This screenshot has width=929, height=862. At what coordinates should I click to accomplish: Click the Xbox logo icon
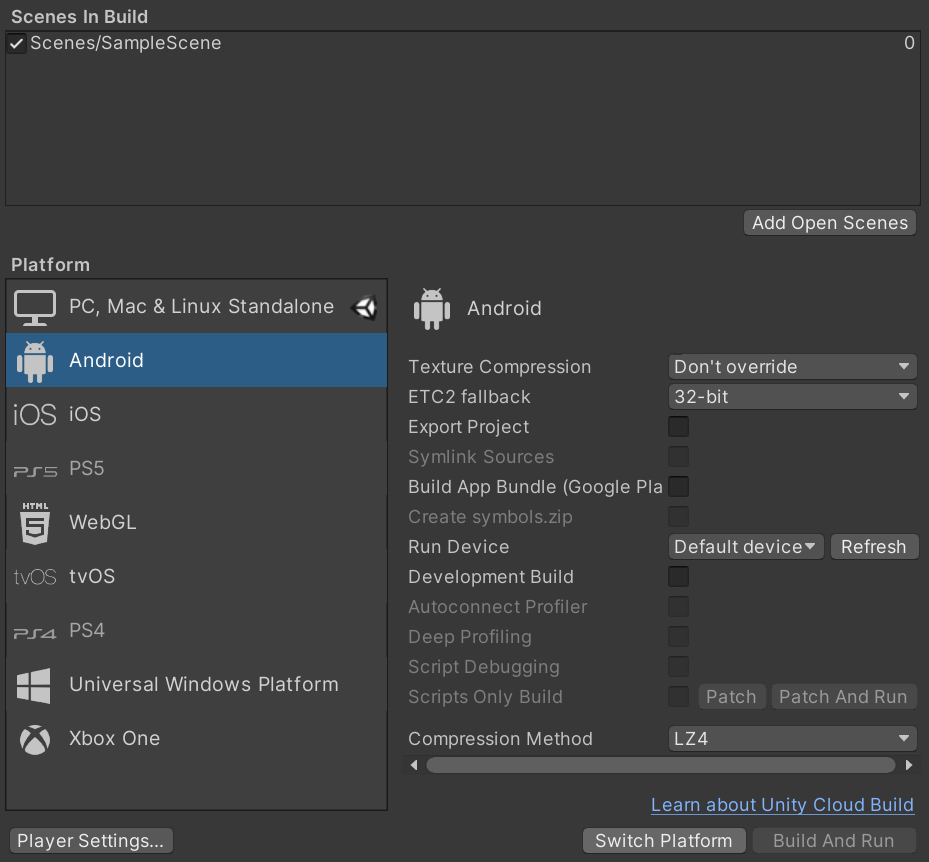coord(35,739)
